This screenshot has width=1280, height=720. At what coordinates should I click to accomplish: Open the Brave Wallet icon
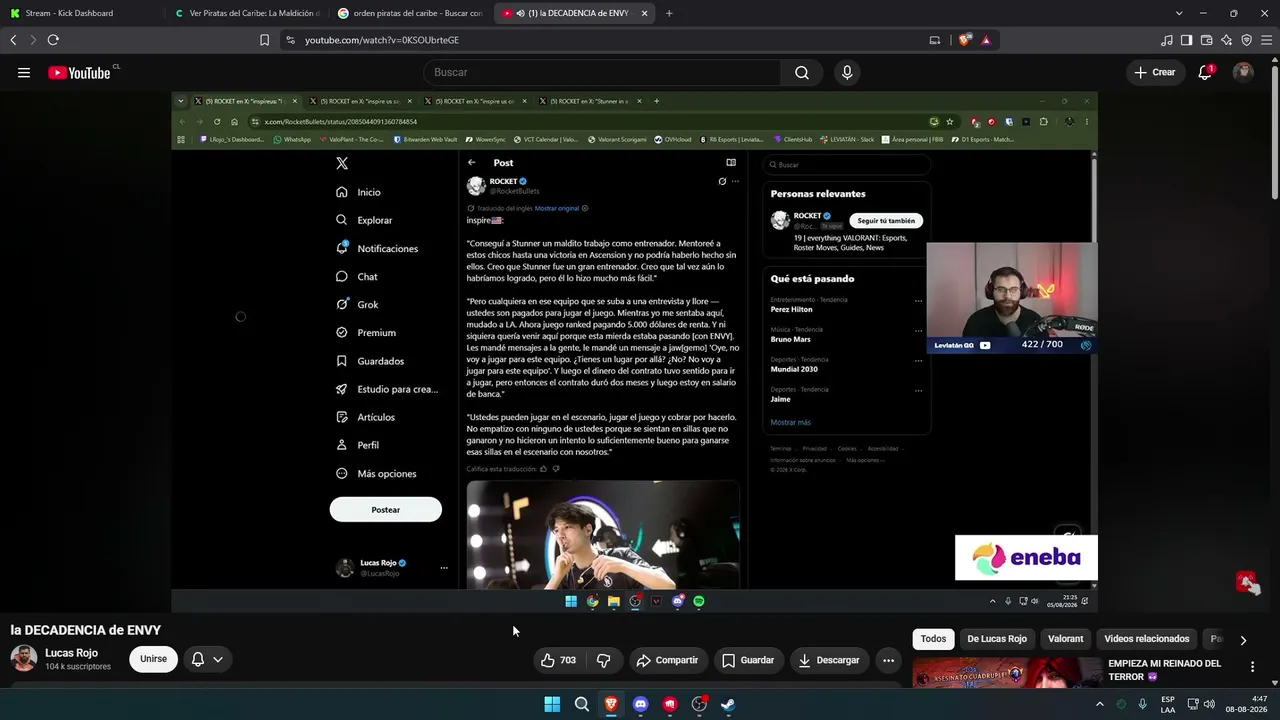1206,40
